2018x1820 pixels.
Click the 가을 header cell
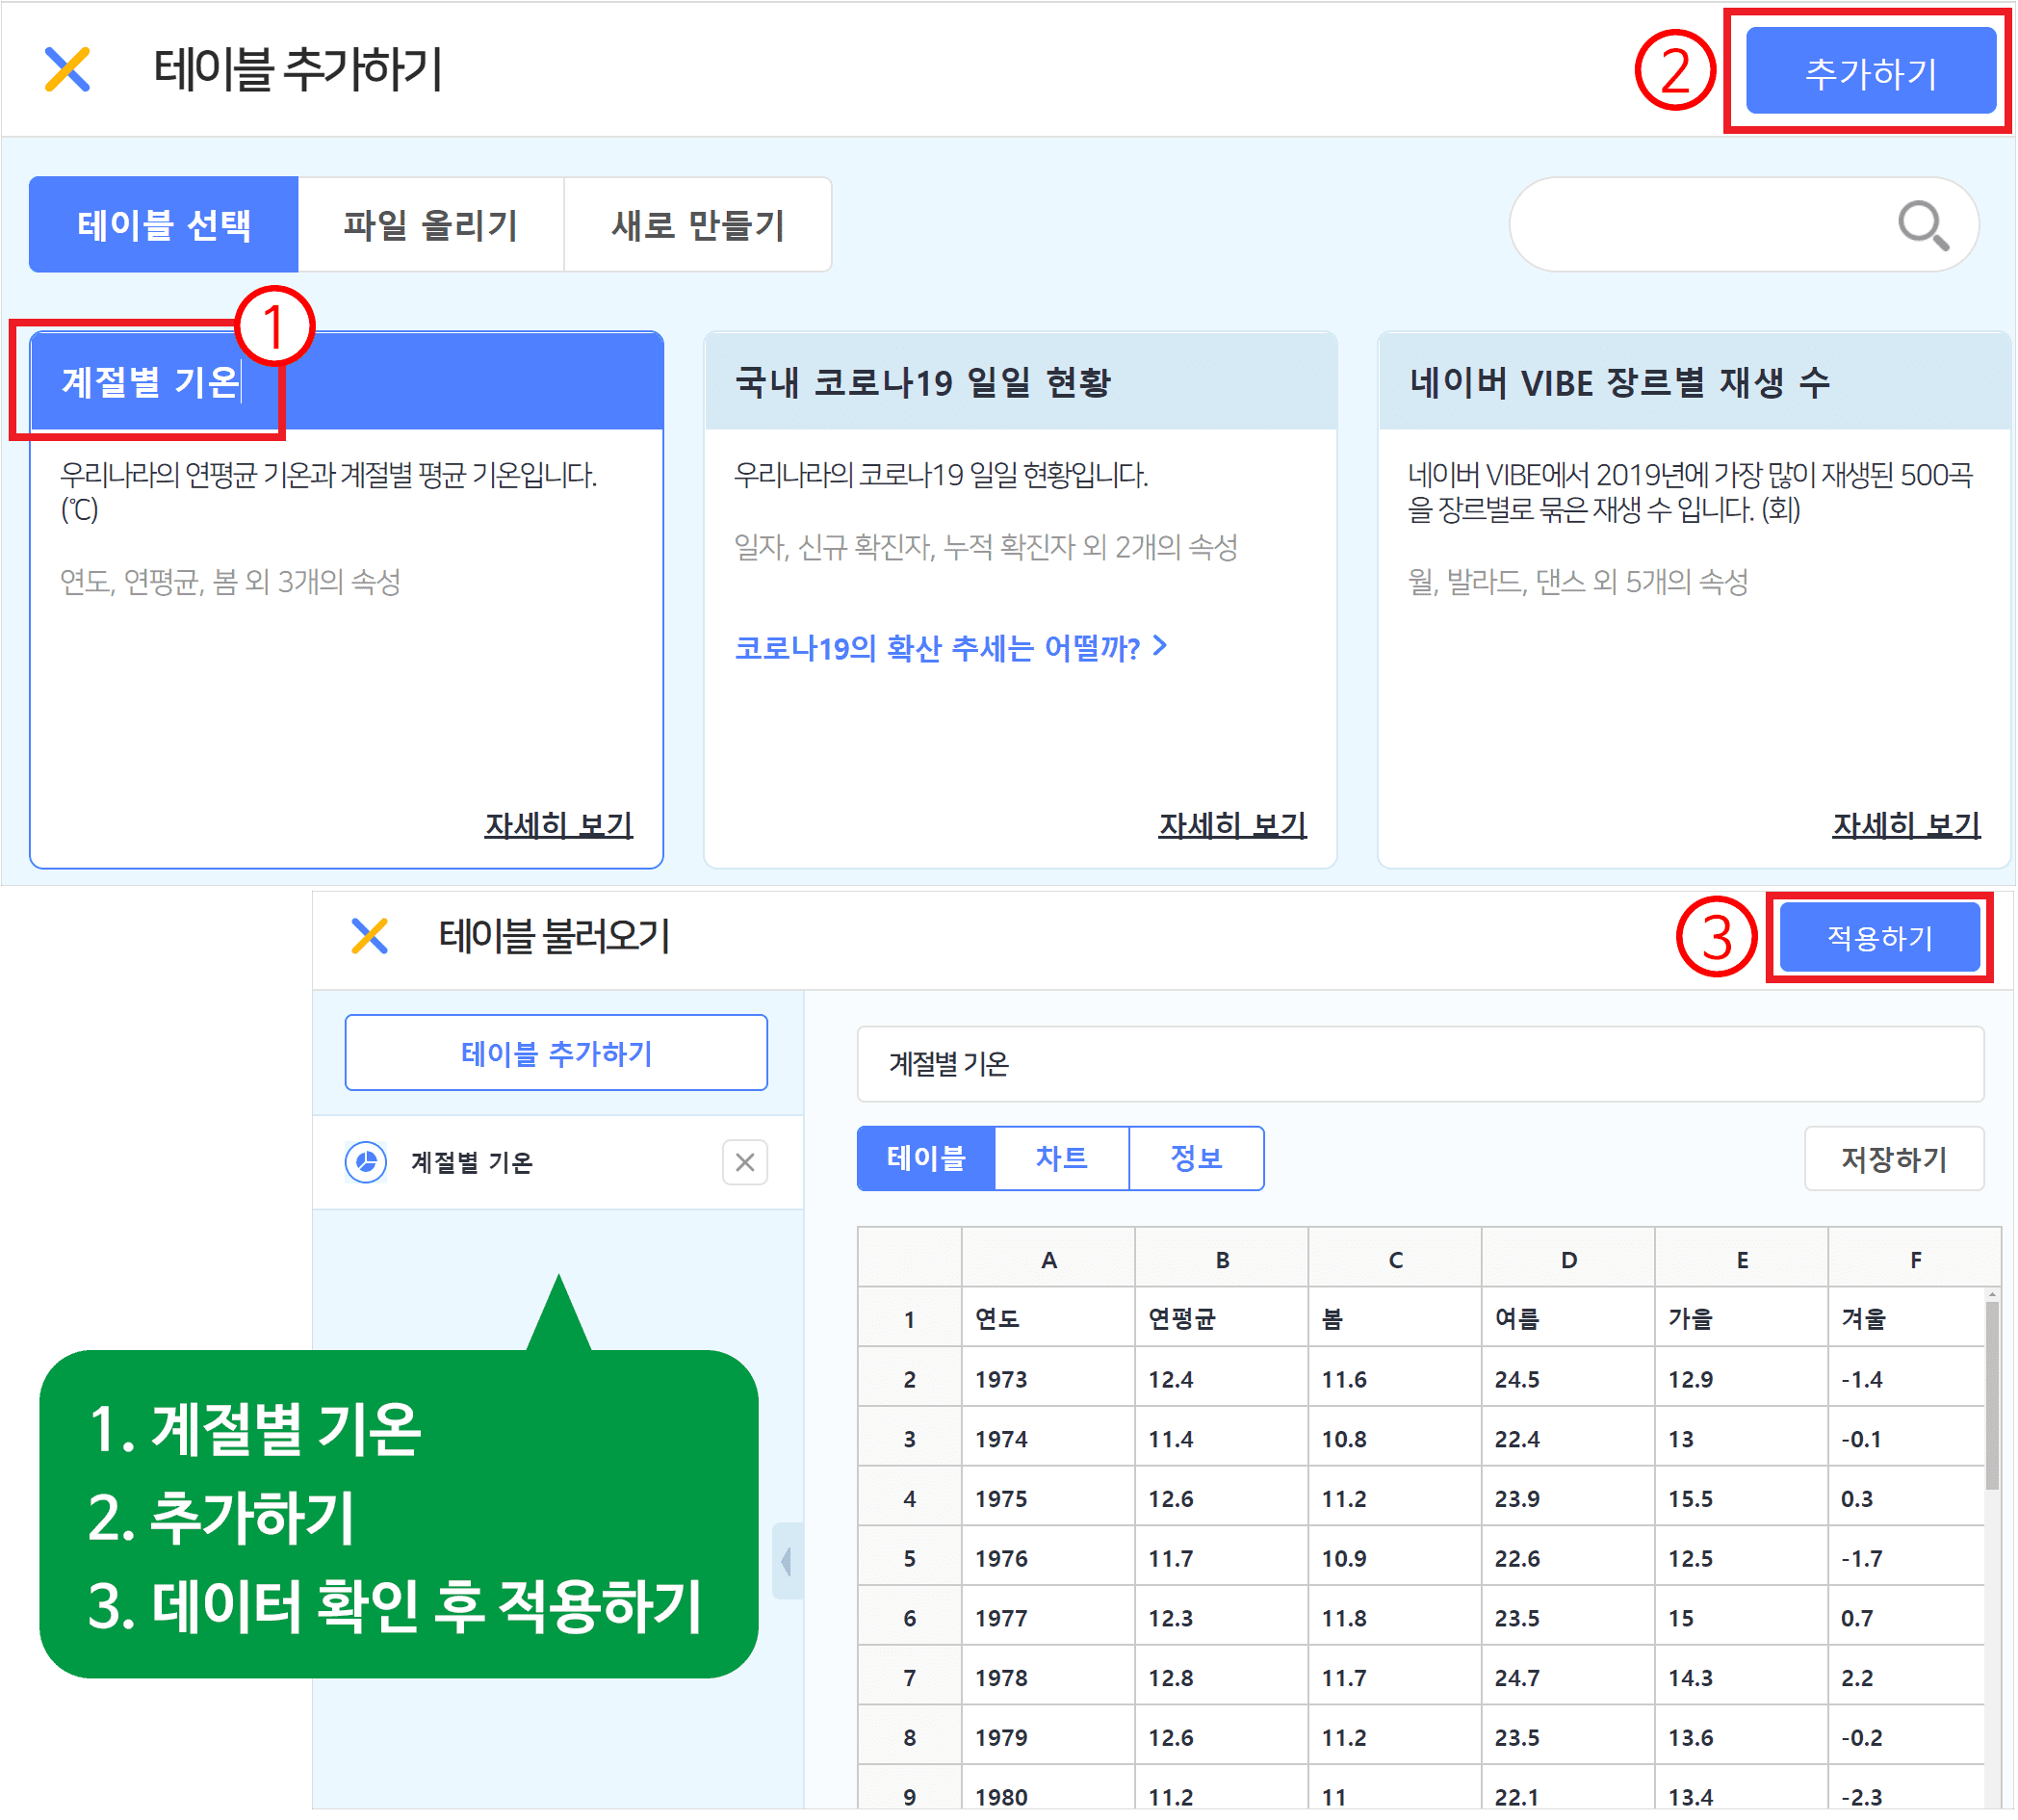click(1743, 1319)
